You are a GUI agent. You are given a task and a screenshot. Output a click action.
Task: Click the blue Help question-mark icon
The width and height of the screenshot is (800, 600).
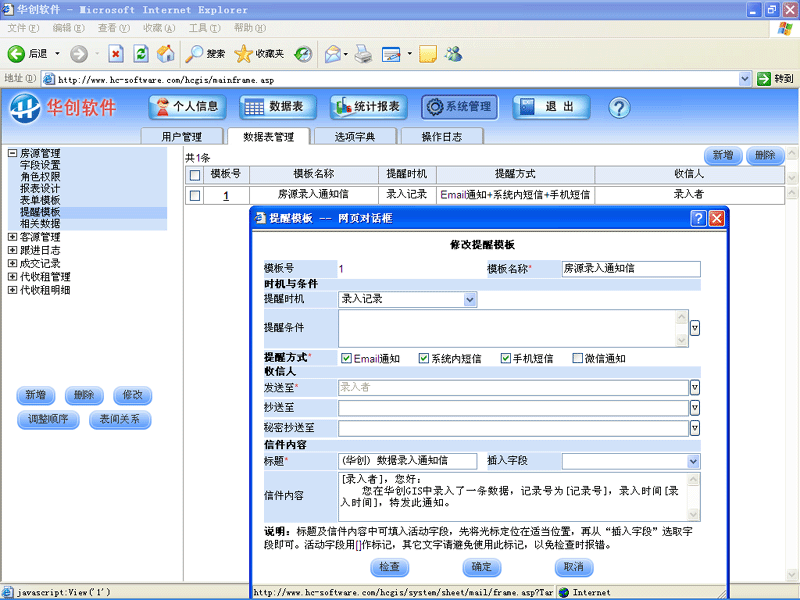click(619, 108)
